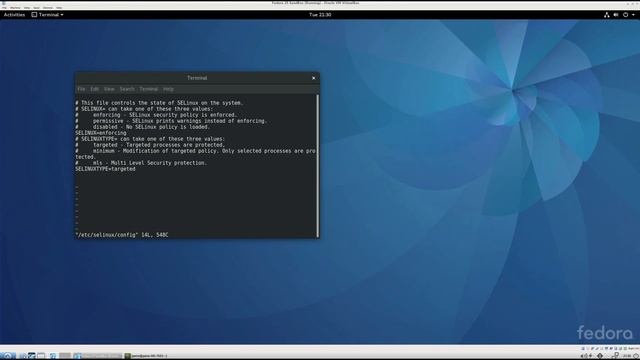This screenshot has height=360, width=640.
Task: Click the 'enforcing - SELinux security policy is enforced' line
Action: 156,115
